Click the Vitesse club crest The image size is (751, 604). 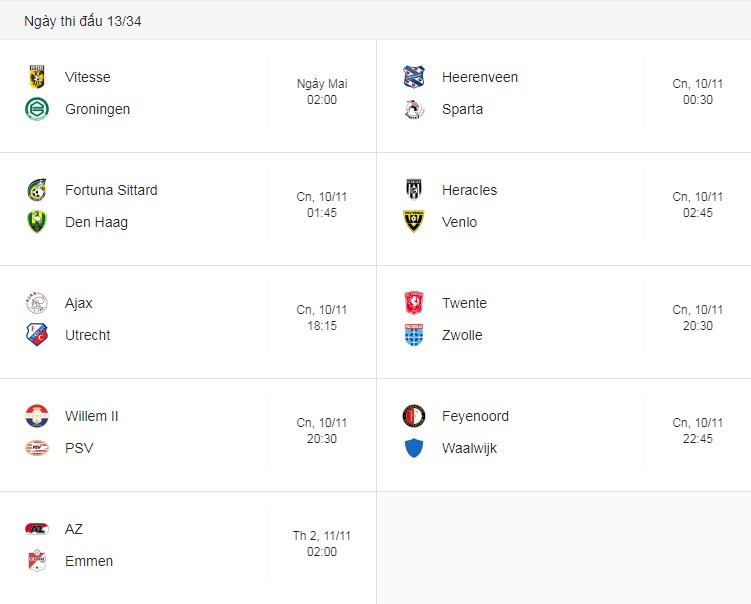37,77
